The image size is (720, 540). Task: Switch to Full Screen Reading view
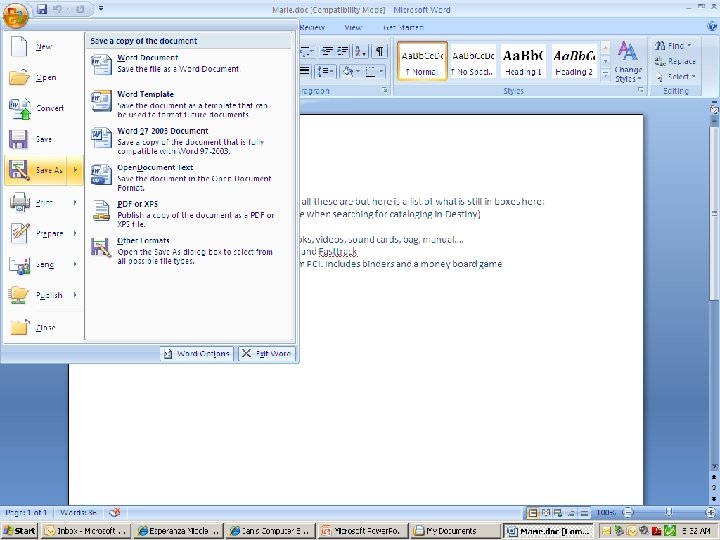[546, 512]
